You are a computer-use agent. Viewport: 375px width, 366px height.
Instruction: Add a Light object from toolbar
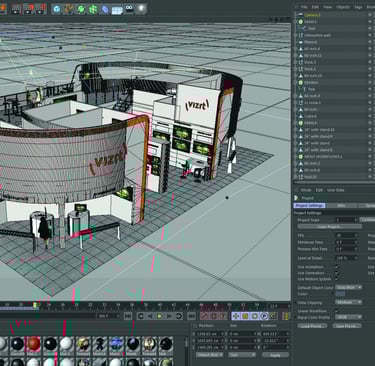click(141, 9)
